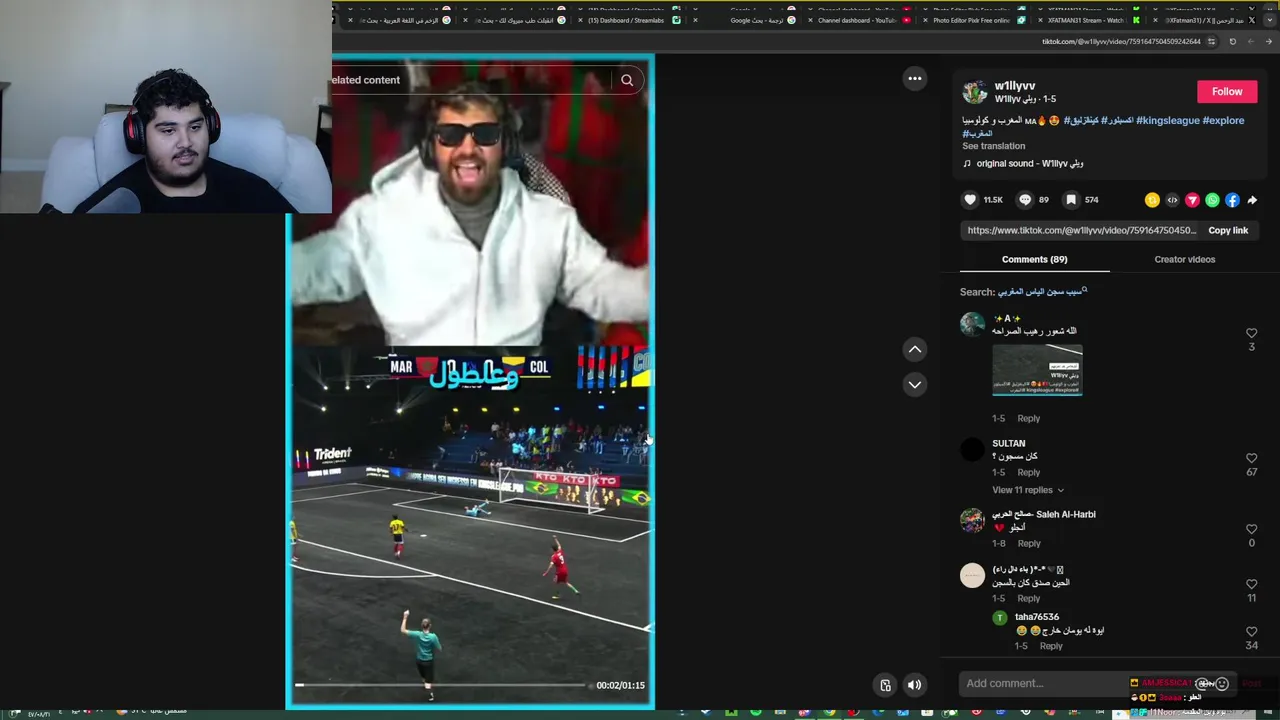Open ✨A✨ commenter's avatar

tap(972, 324)
